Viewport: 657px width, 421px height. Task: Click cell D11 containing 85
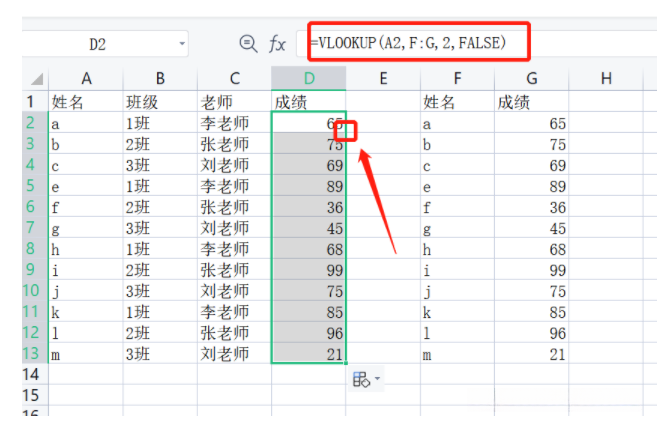point(309,311)
